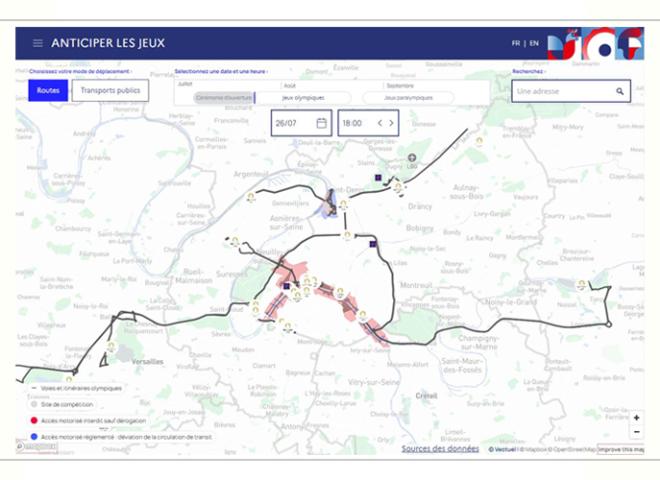Viewport: 660px width, 480px height.
Task: Select venue marker at Saint-Denis
Action: pos(343,205)
